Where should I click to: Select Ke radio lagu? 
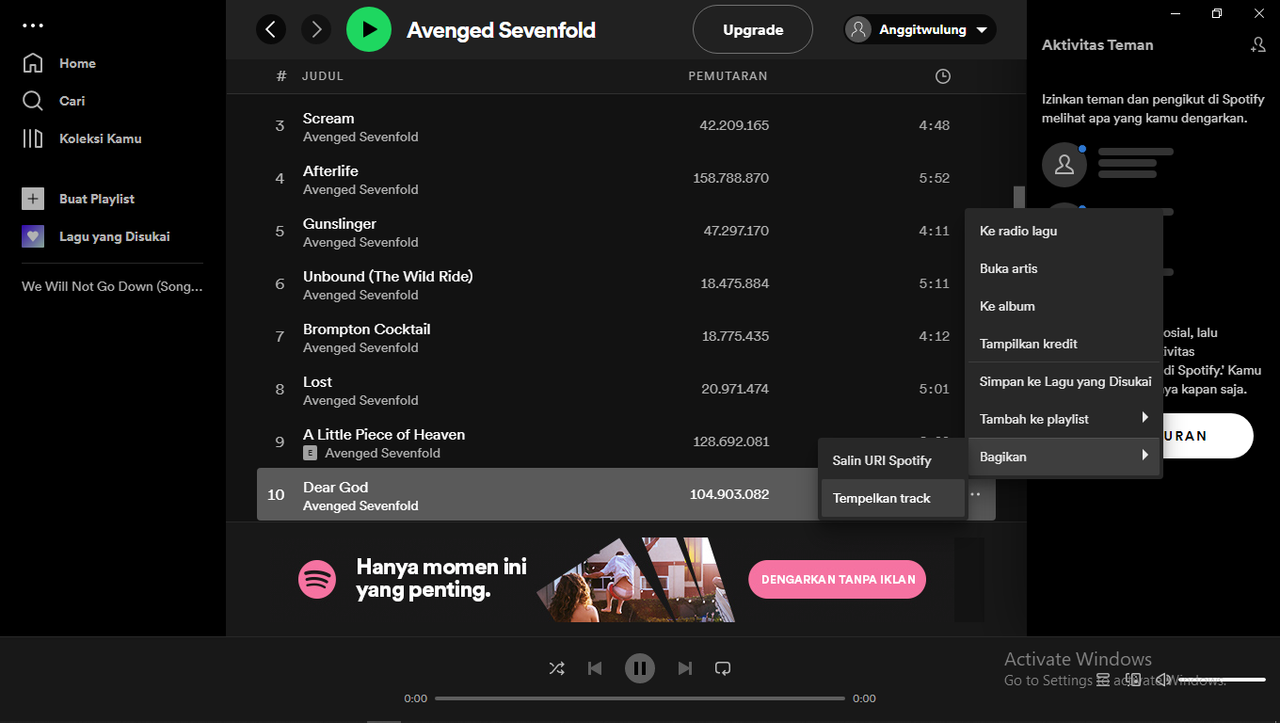point(1064,231)
